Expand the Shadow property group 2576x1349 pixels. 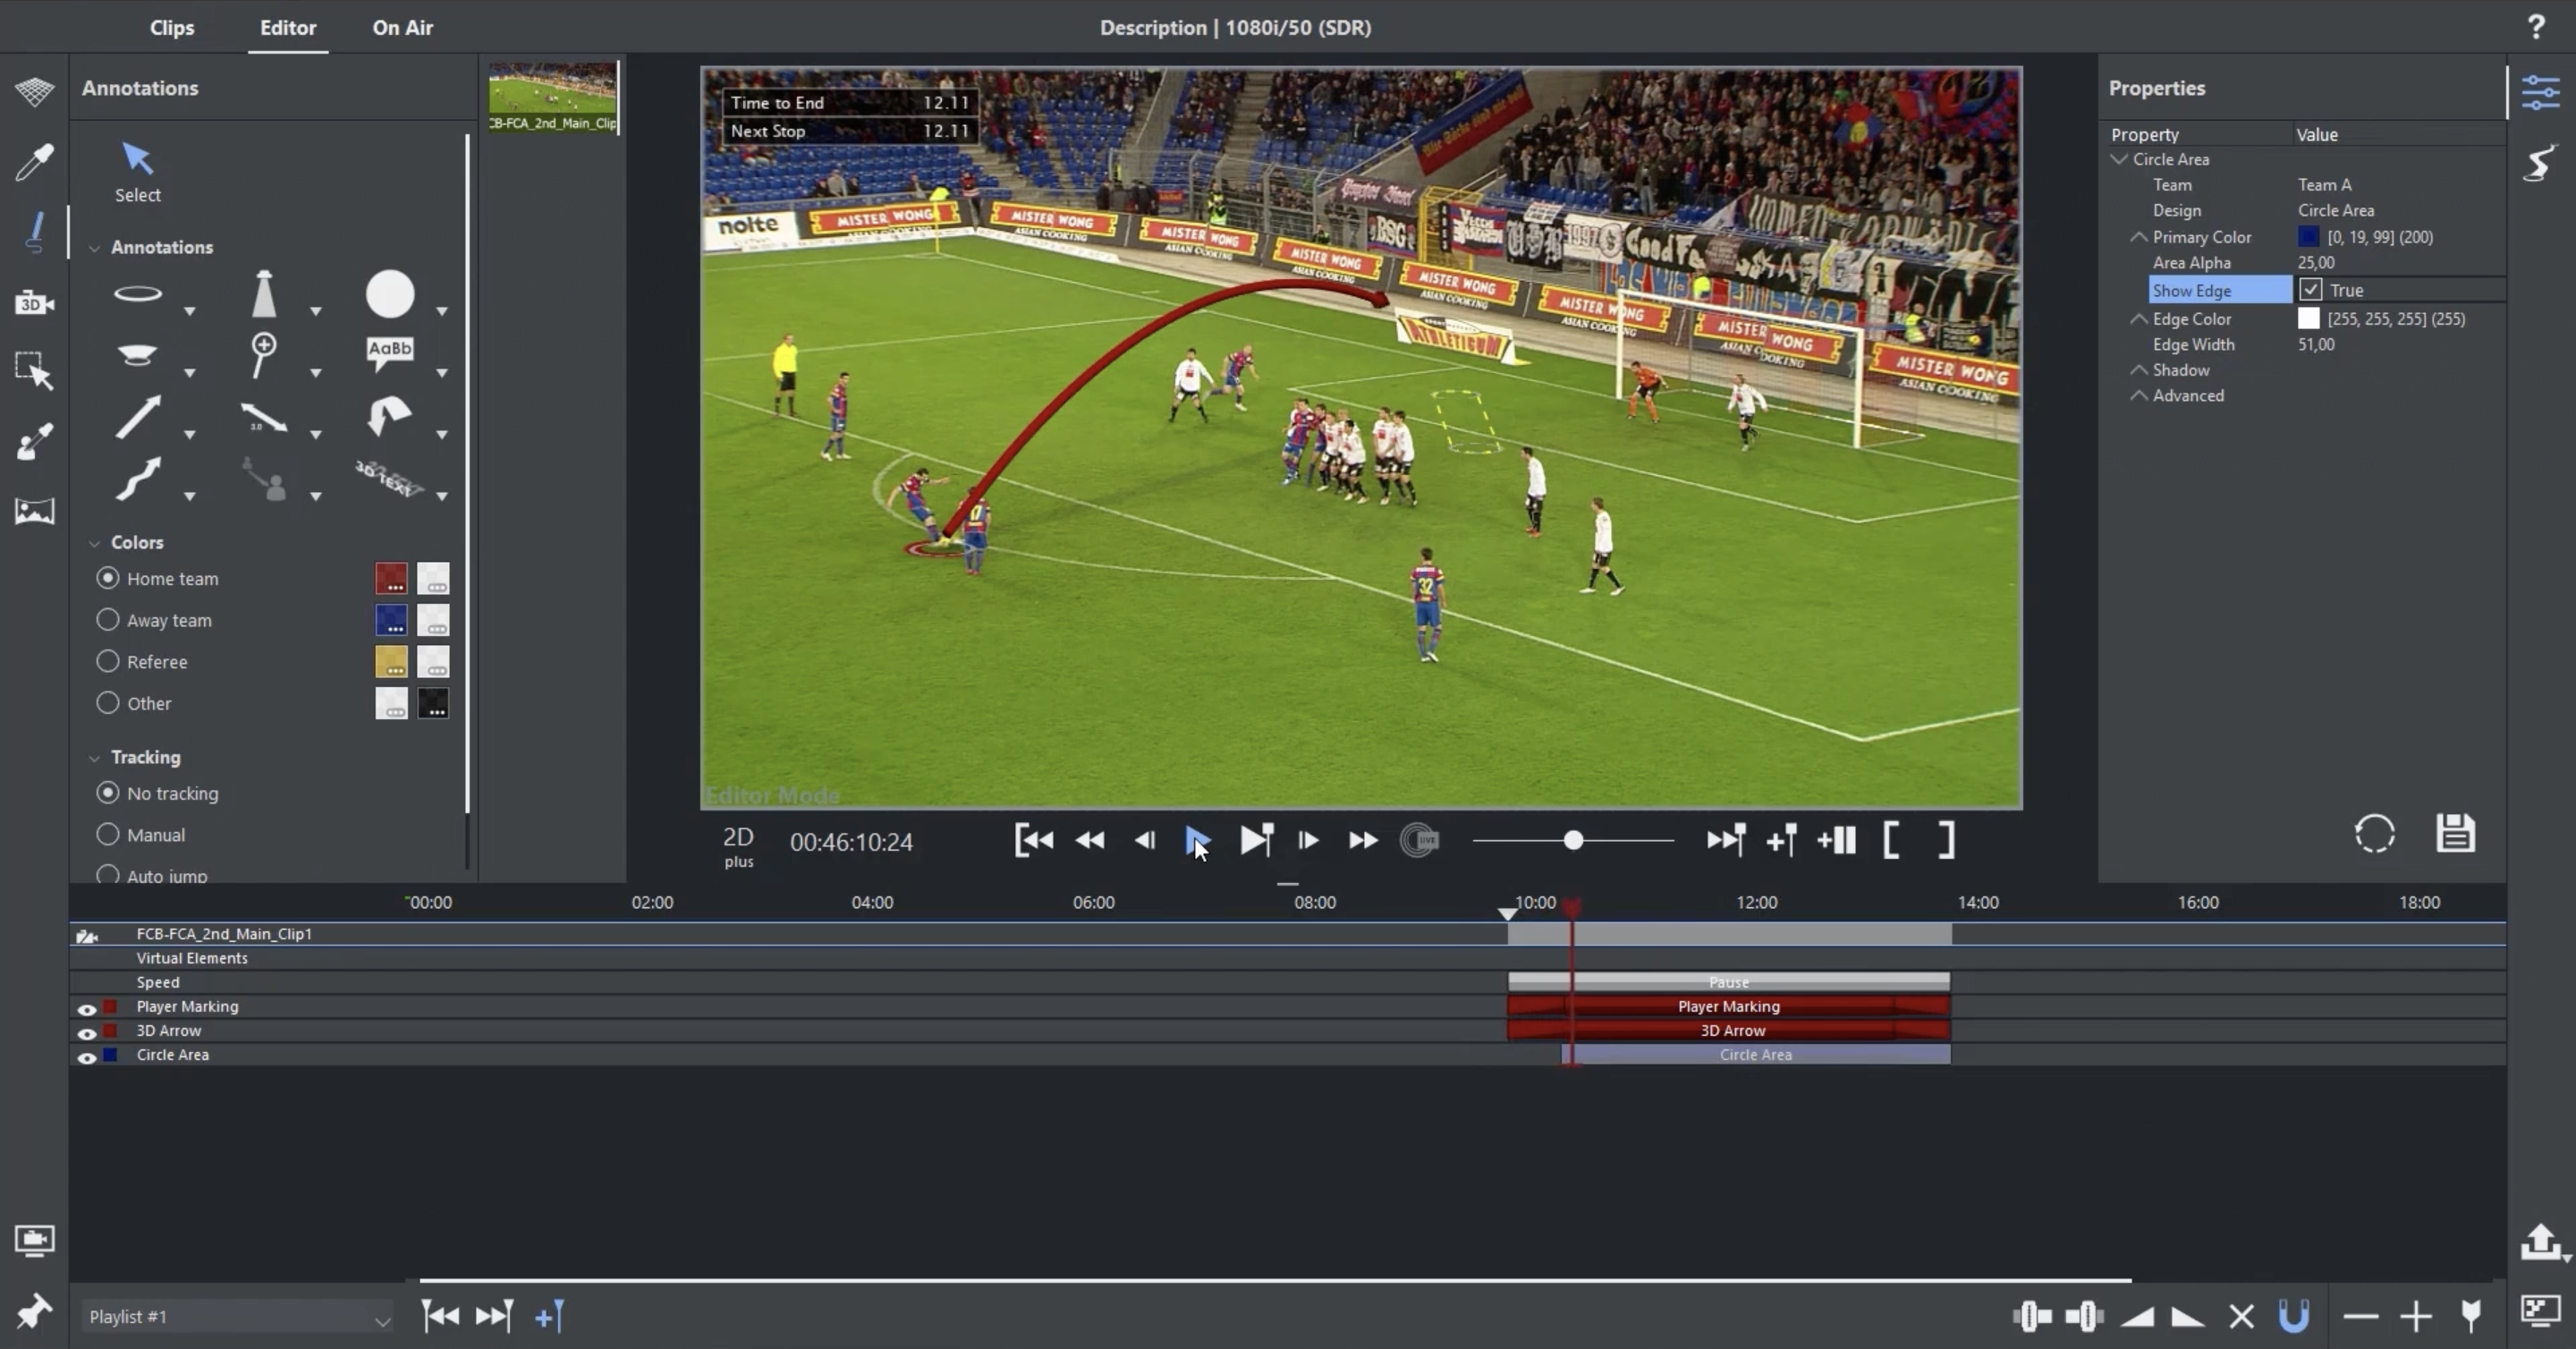point(2139,370)
